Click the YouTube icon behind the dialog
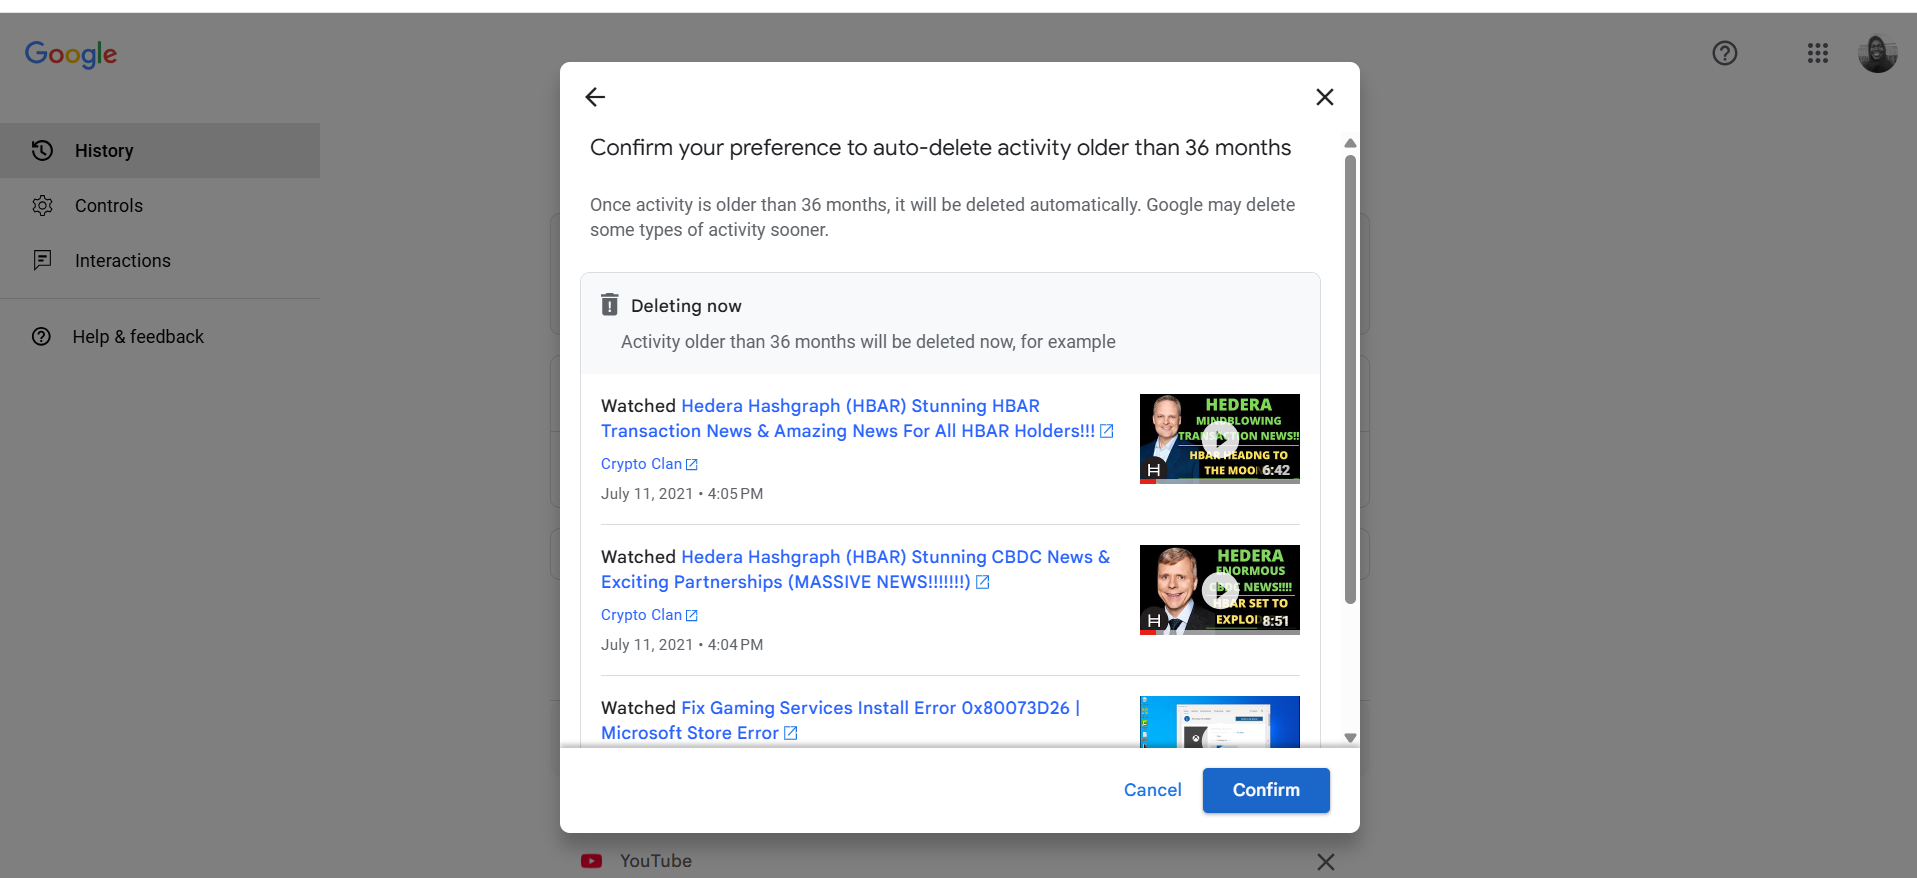 [x=591, y=861]
